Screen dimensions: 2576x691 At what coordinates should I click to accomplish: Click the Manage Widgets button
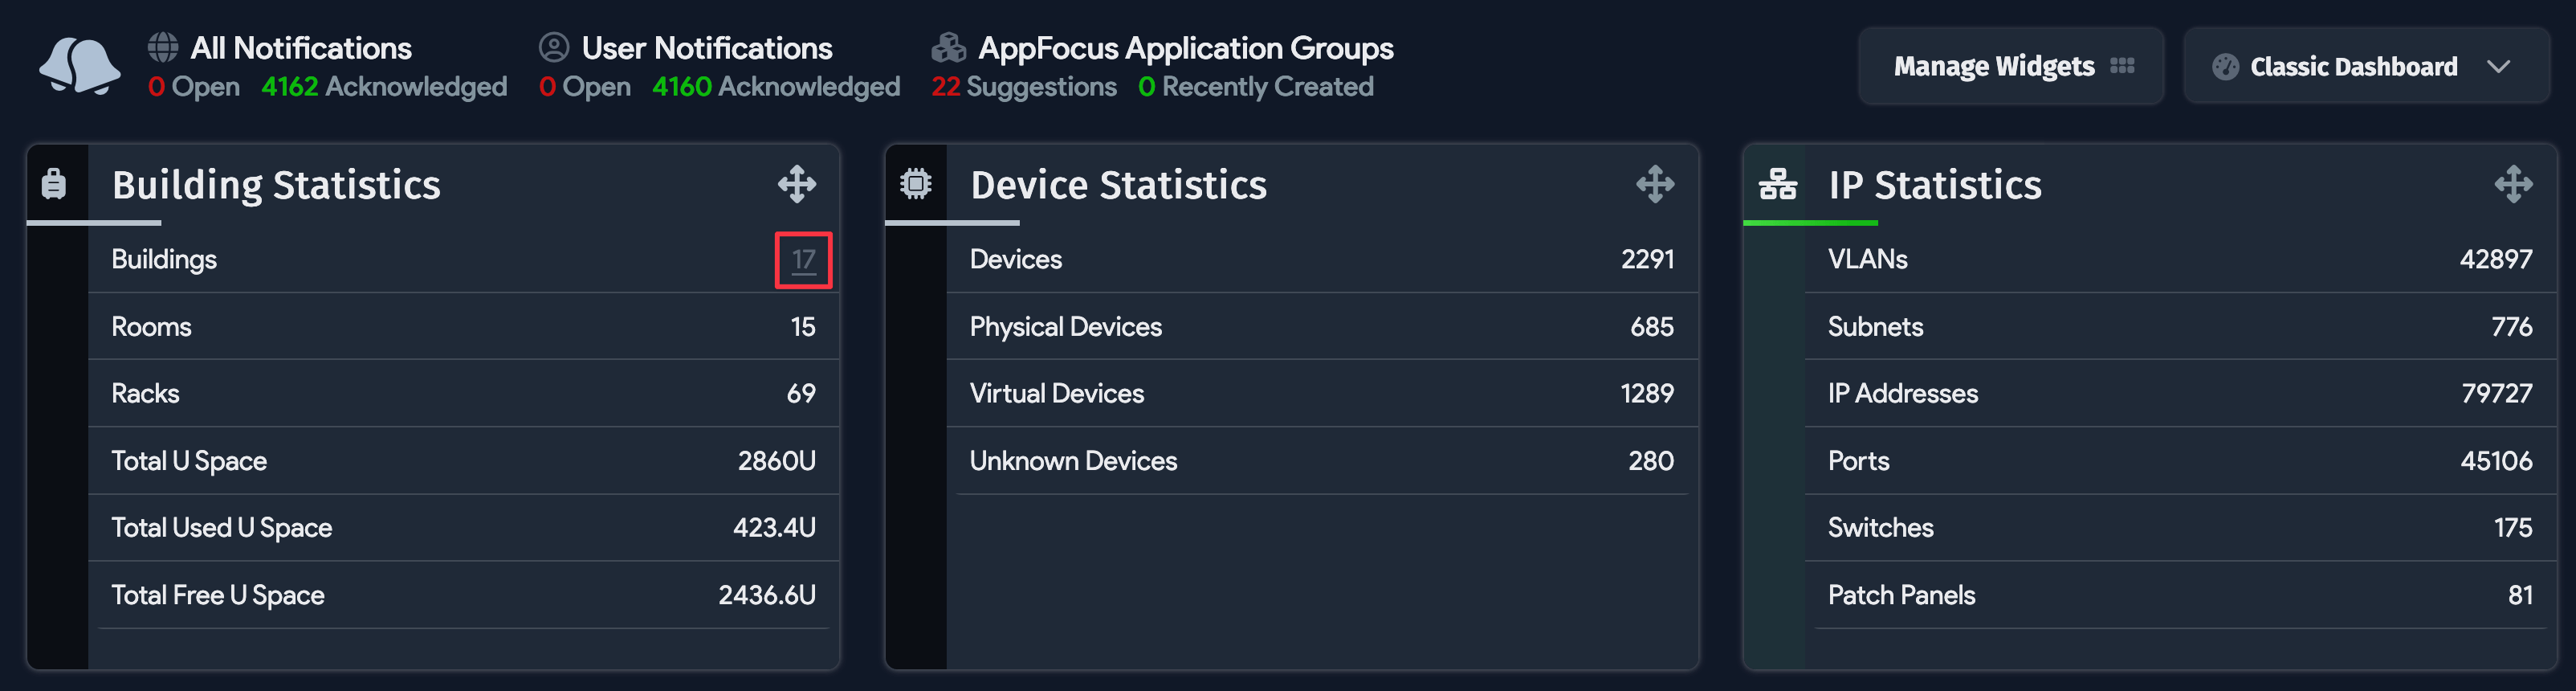2011,67
